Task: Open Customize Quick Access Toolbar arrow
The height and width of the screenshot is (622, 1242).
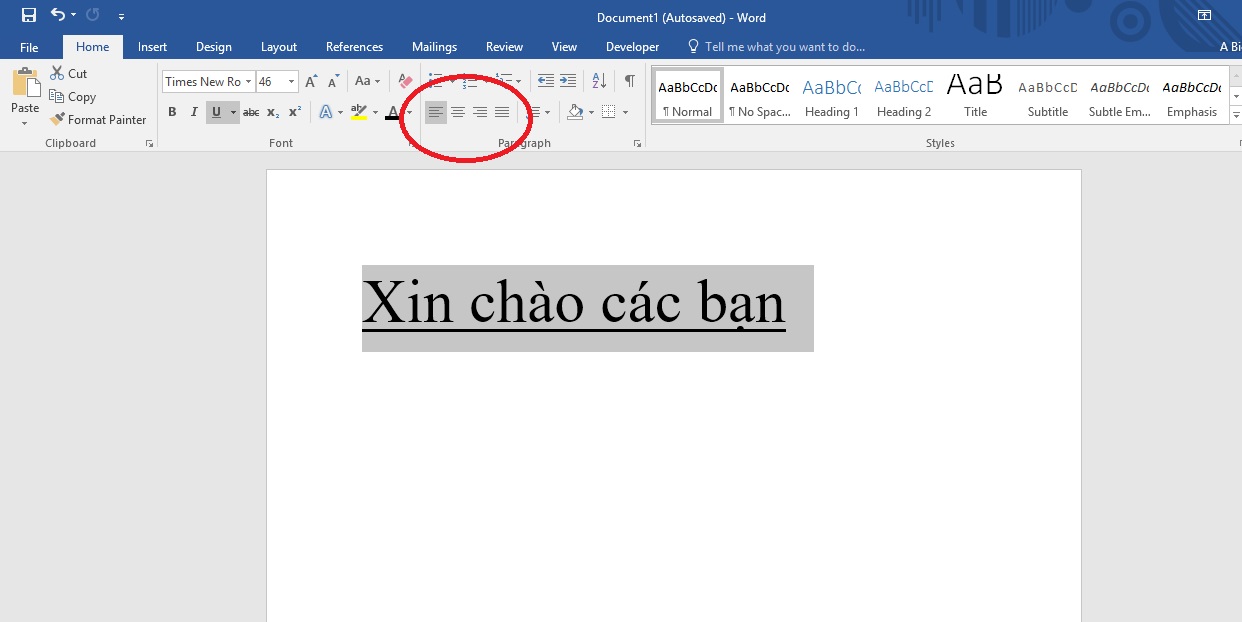Action: coord(121,16)
